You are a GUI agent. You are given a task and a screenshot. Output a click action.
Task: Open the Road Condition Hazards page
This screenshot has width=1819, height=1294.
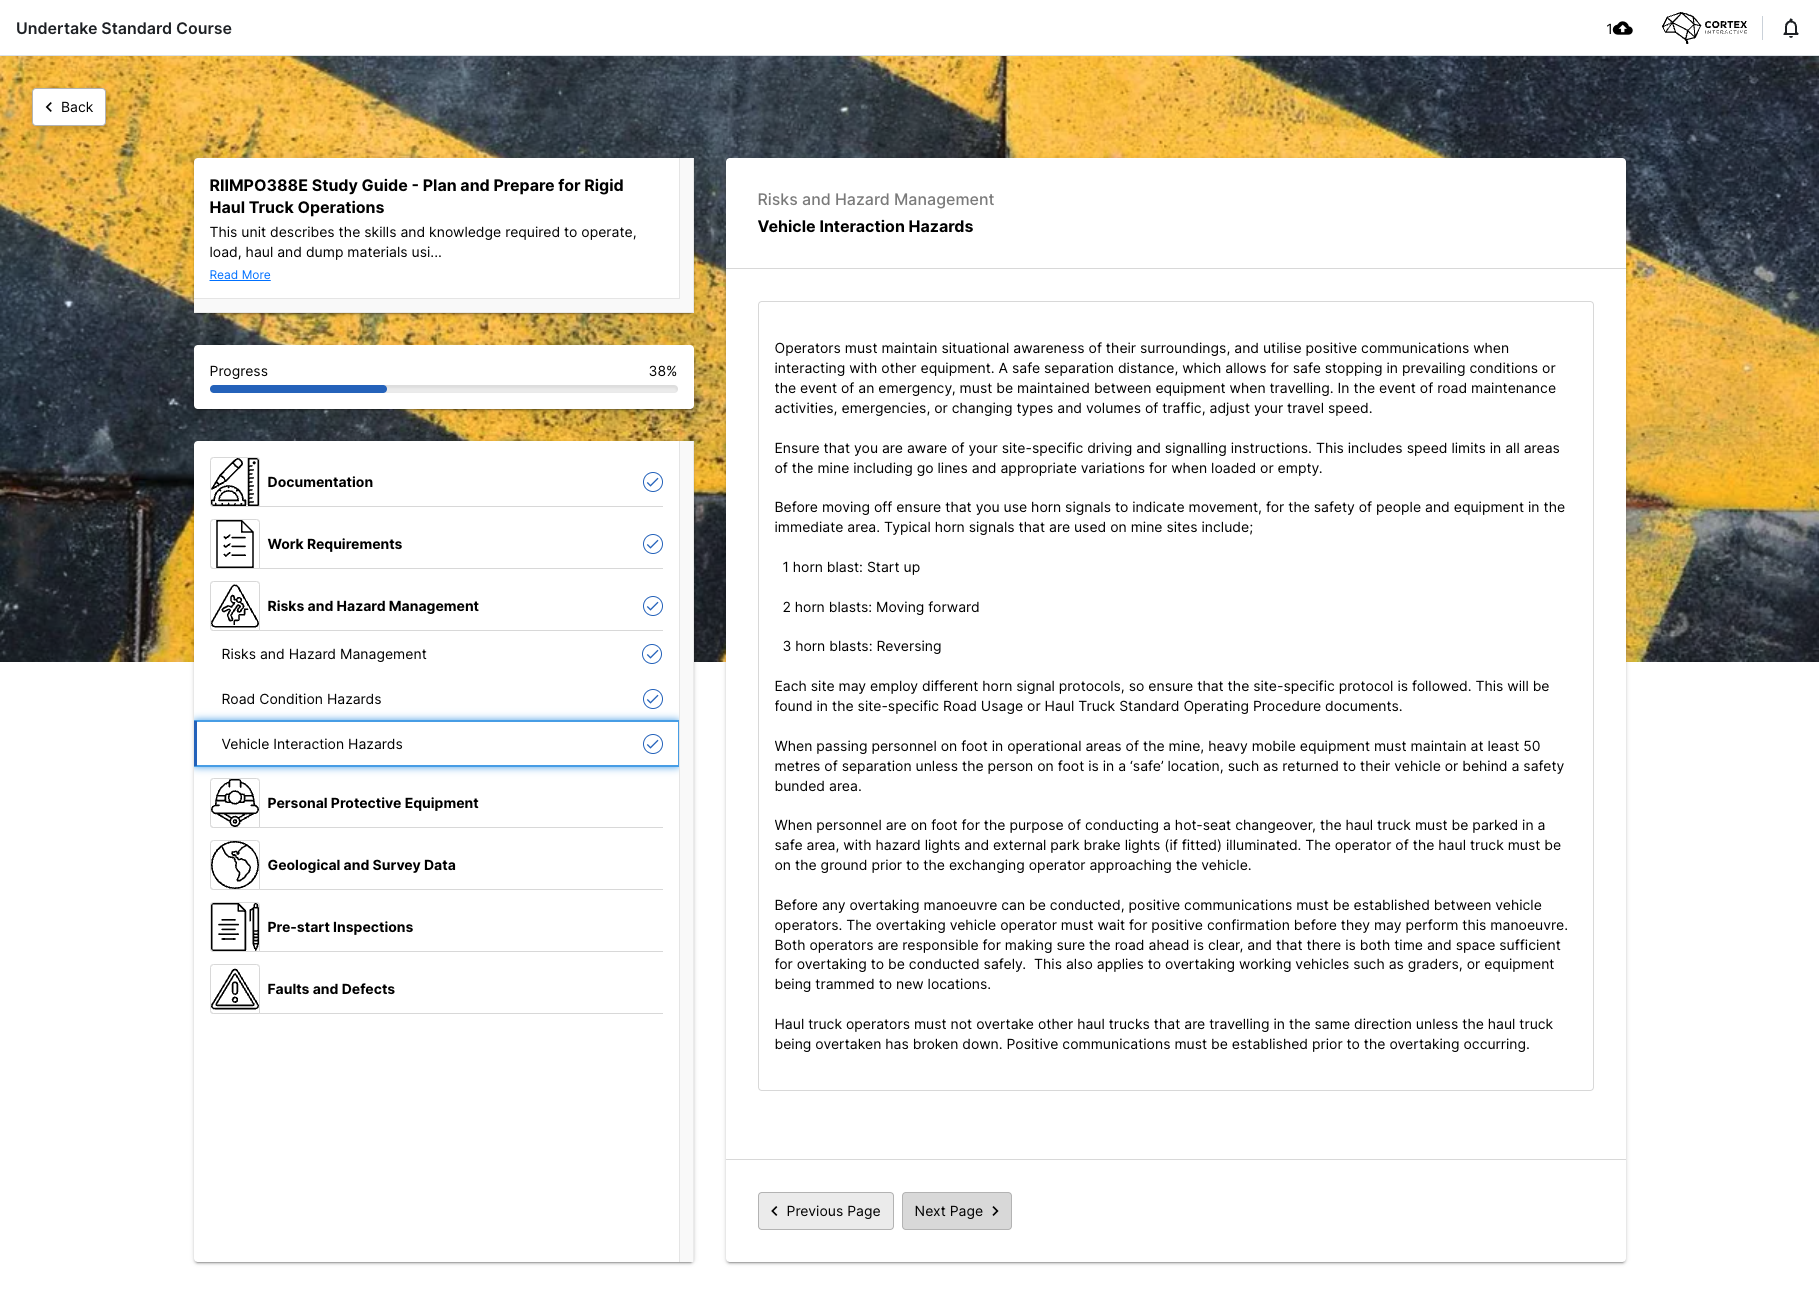pos(437,699)
